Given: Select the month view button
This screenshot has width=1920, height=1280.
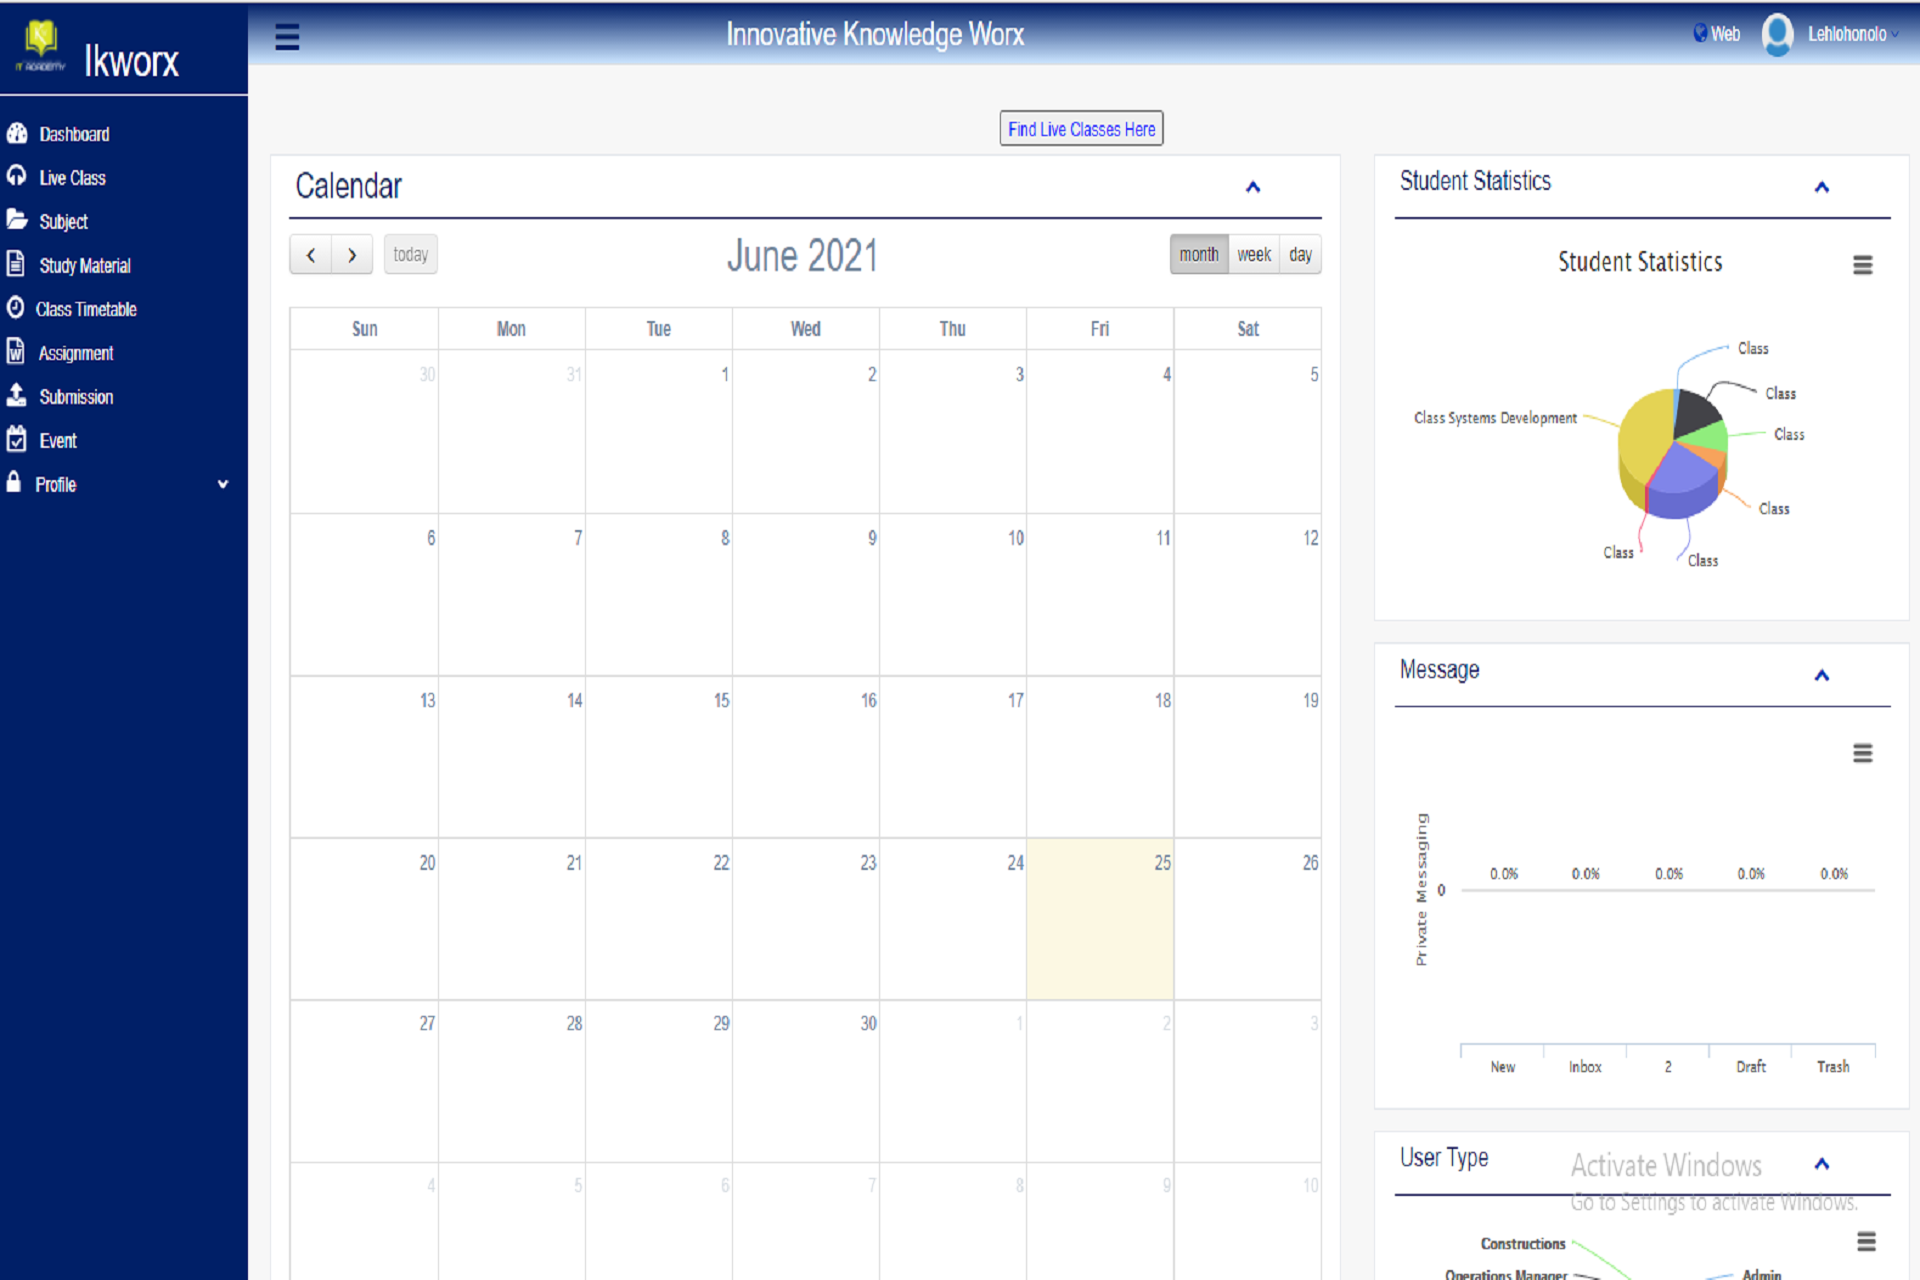Looking at the screenshot, I should 1198,255.
